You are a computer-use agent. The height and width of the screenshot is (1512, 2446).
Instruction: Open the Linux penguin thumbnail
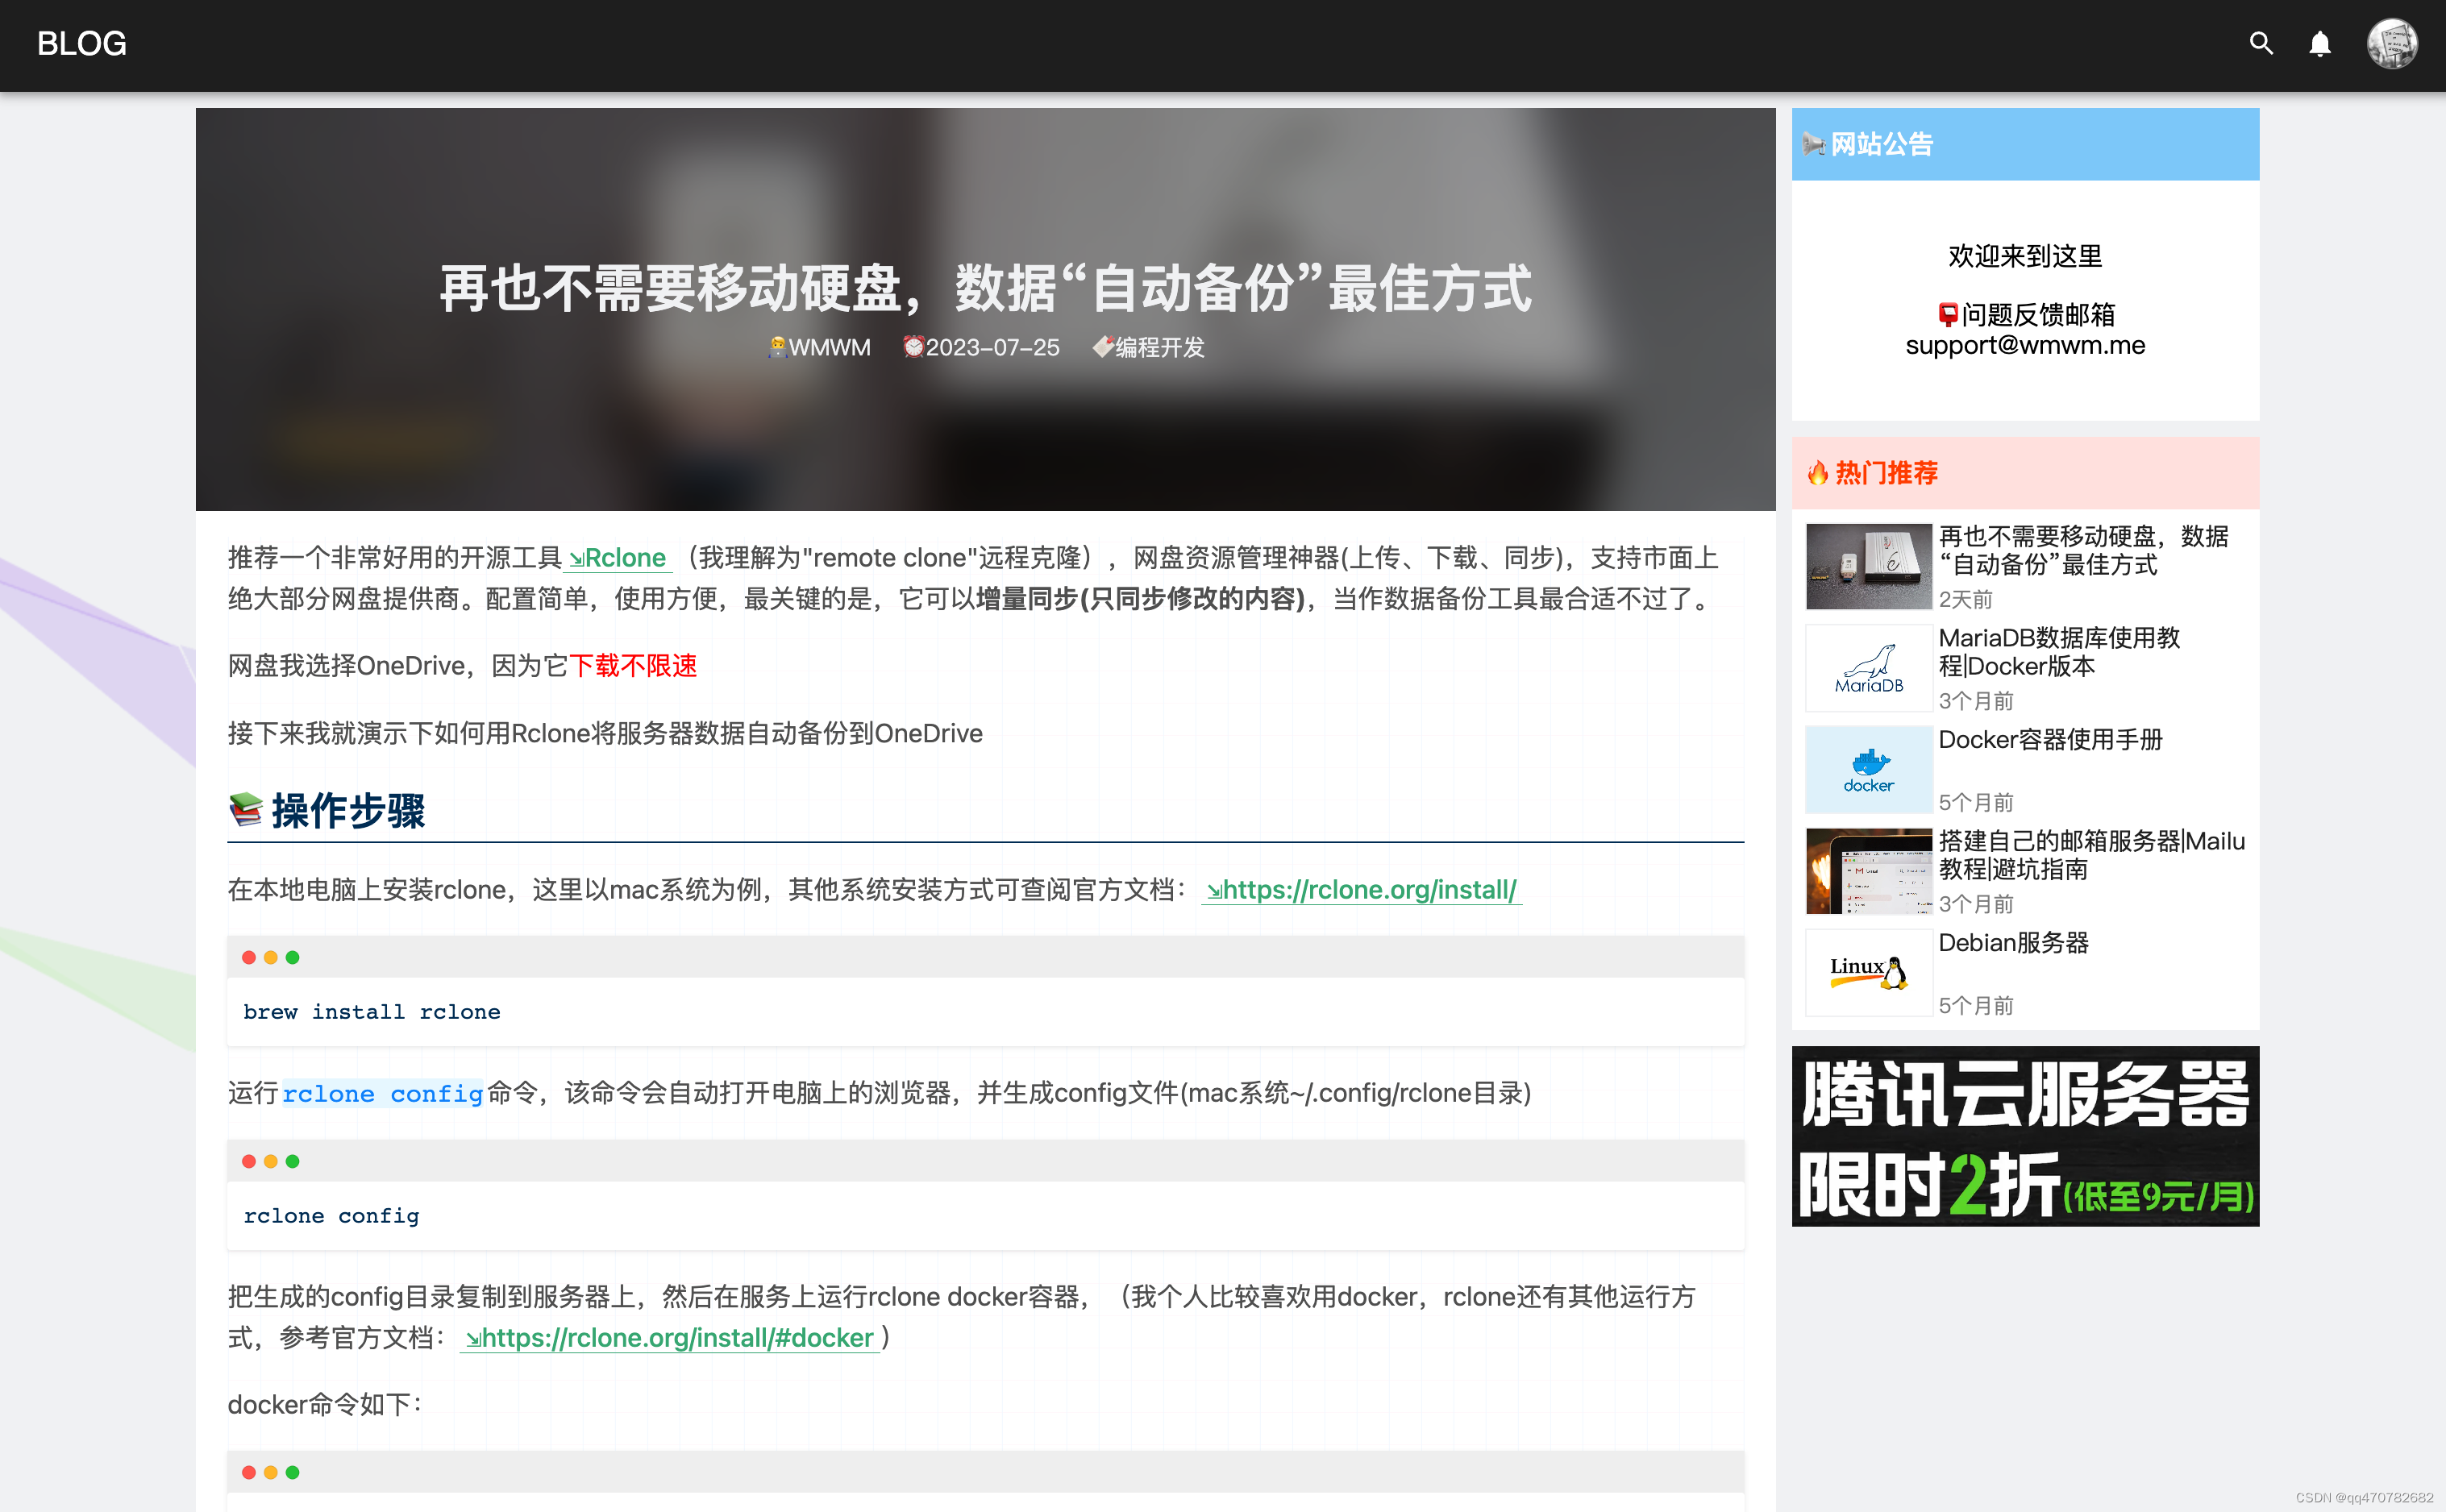1867,973
